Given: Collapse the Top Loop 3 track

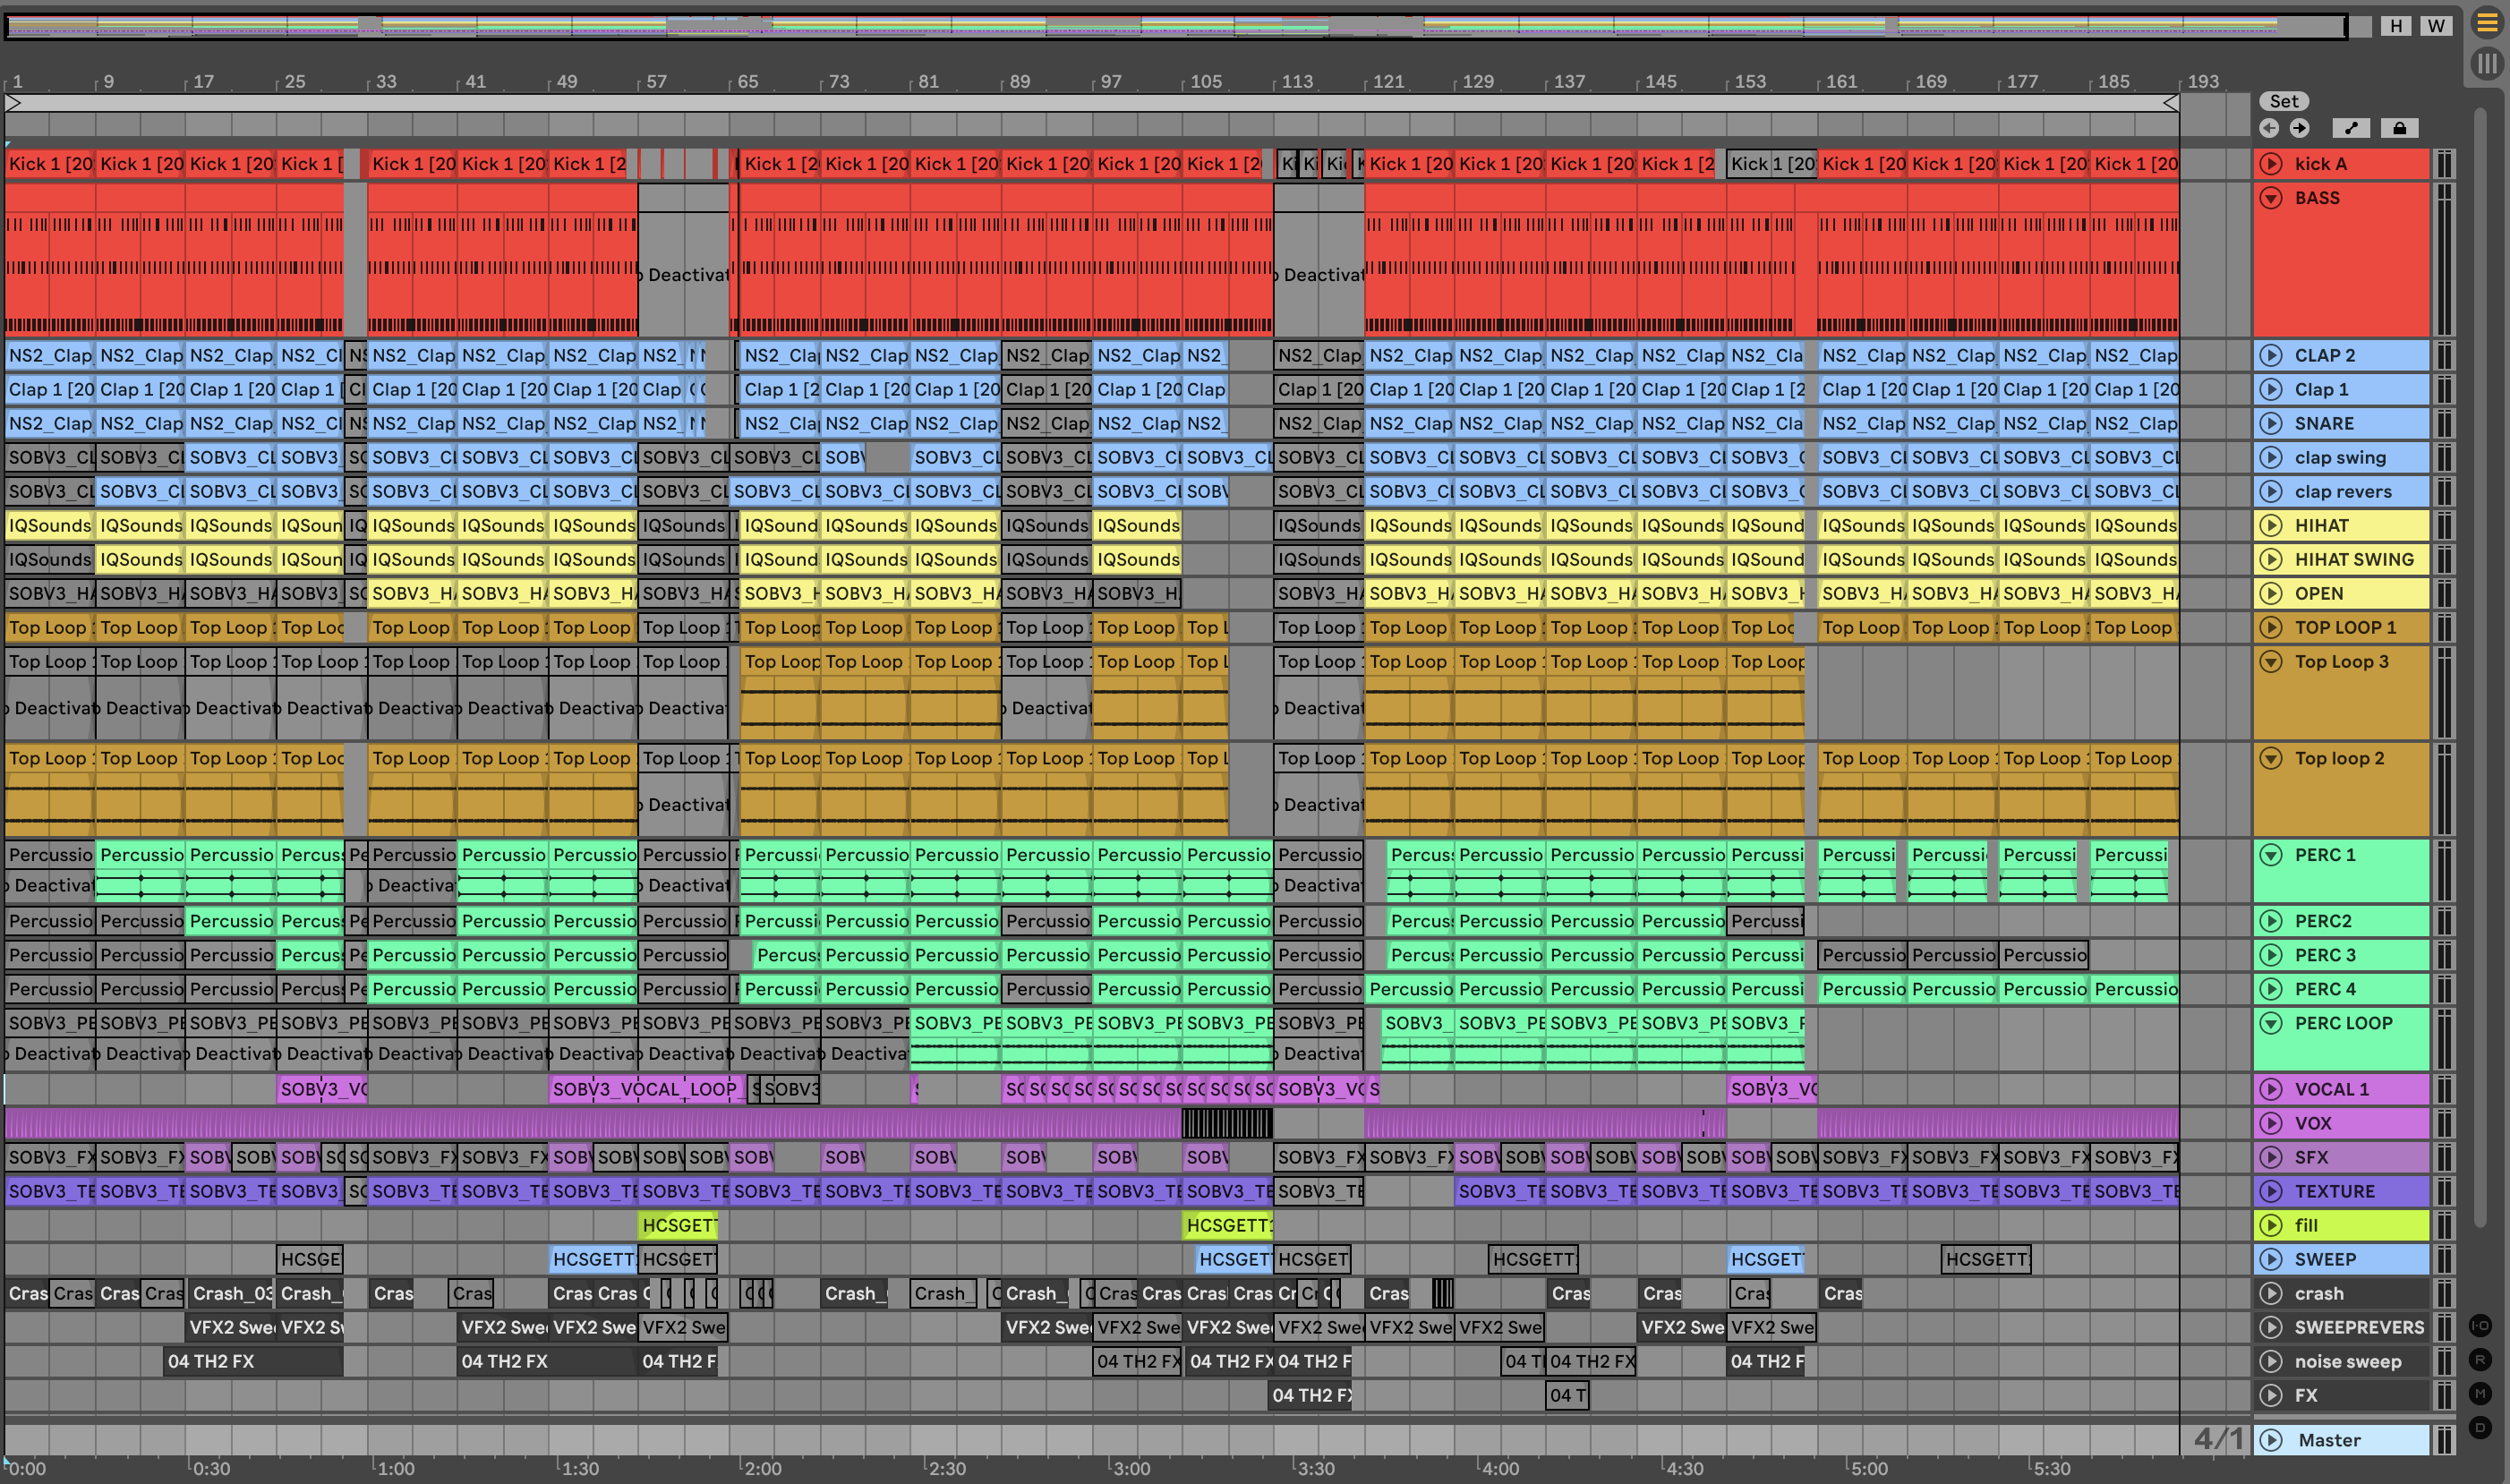Looking at the screenshot, I should coord(2271,662).
